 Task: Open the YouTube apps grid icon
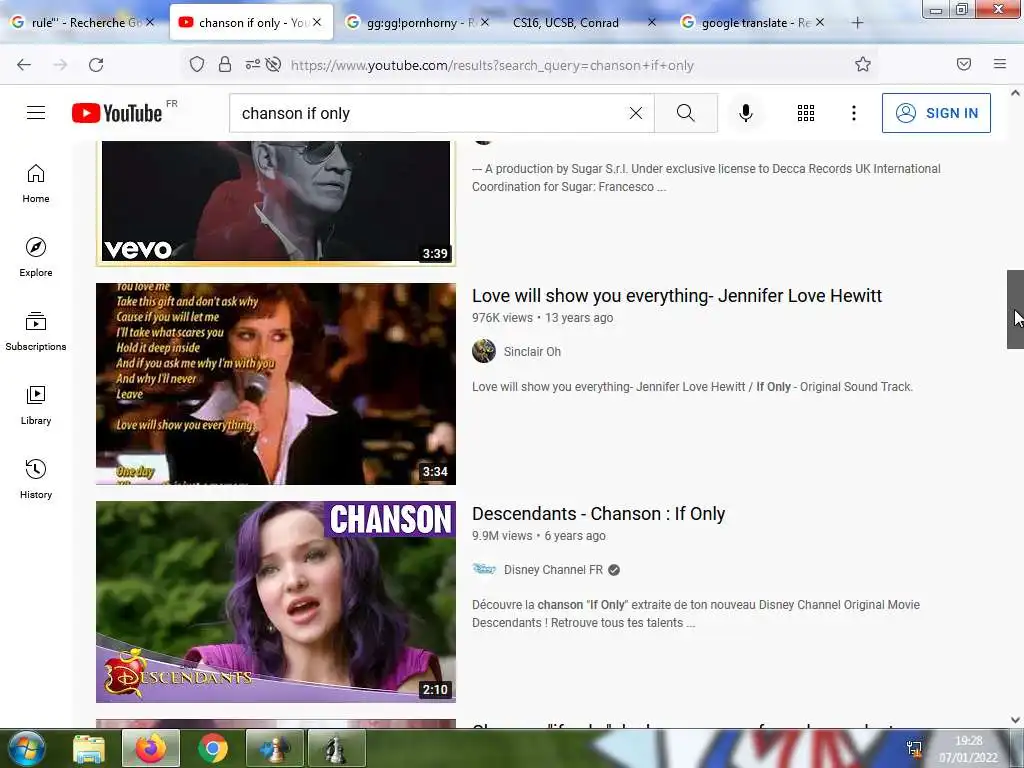click(806, 113)
